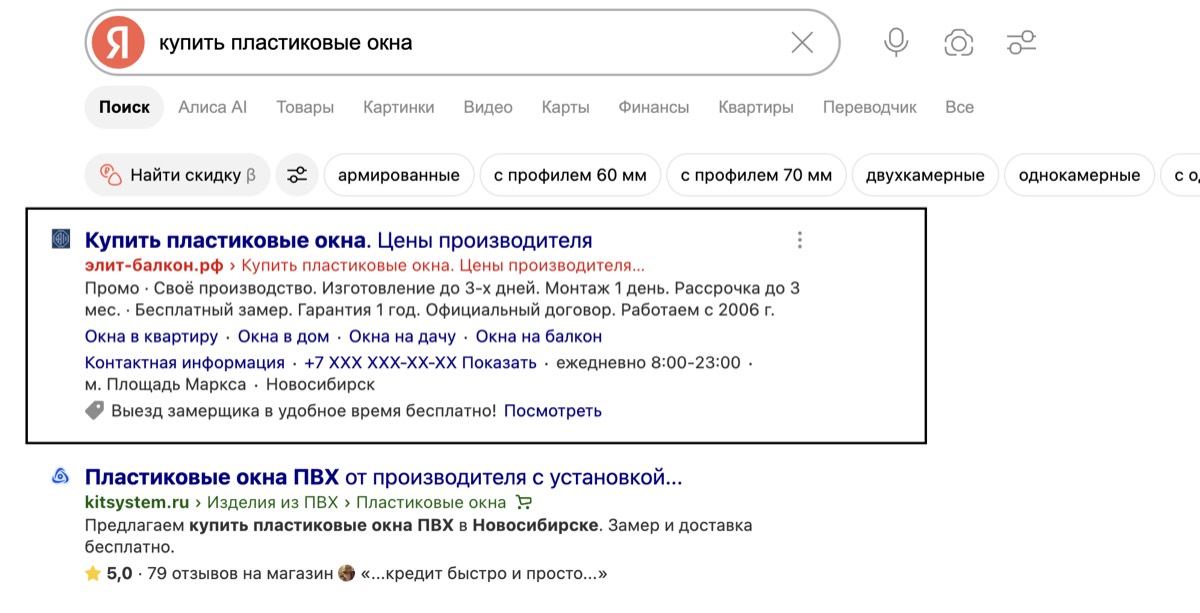
Task: Click the kitsystem.ru domain link
Action: point(137,502)
